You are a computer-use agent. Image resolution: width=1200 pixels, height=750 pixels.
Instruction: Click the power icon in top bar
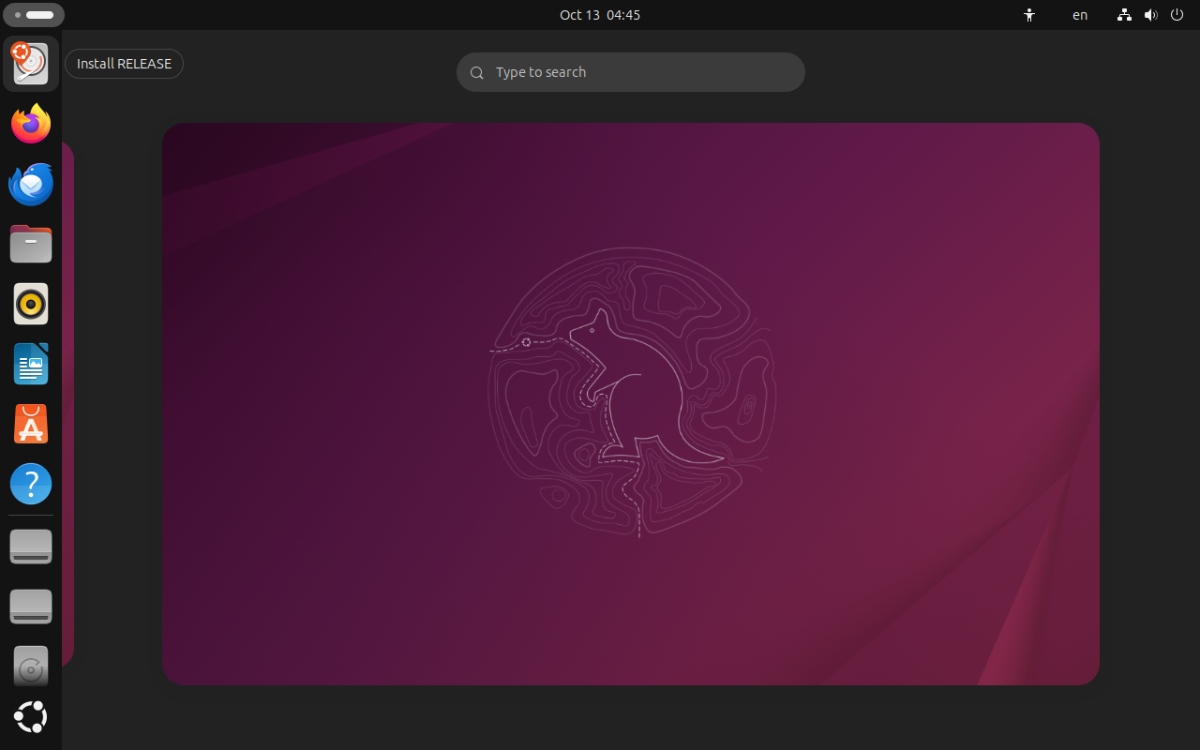1176,15
